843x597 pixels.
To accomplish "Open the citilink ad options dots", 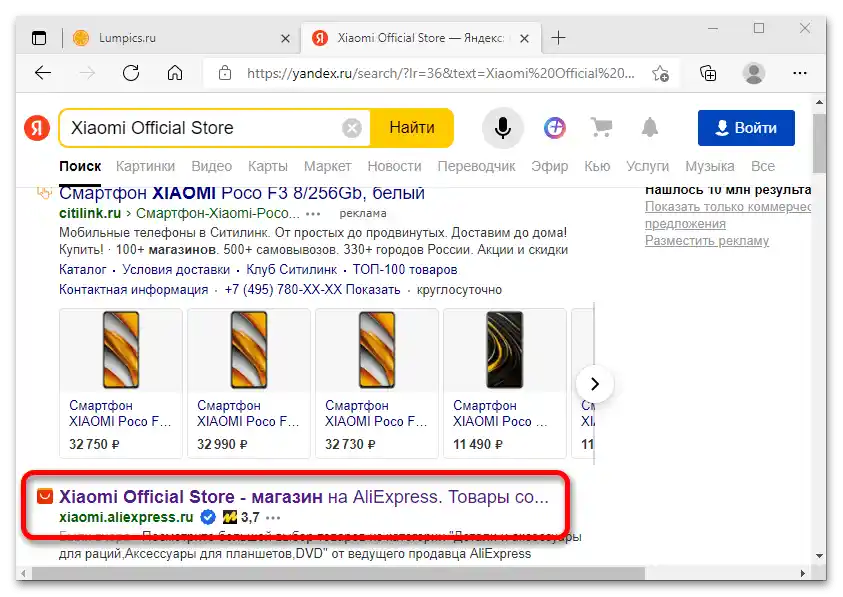I will pyautogui.click(x=313, y=214).
